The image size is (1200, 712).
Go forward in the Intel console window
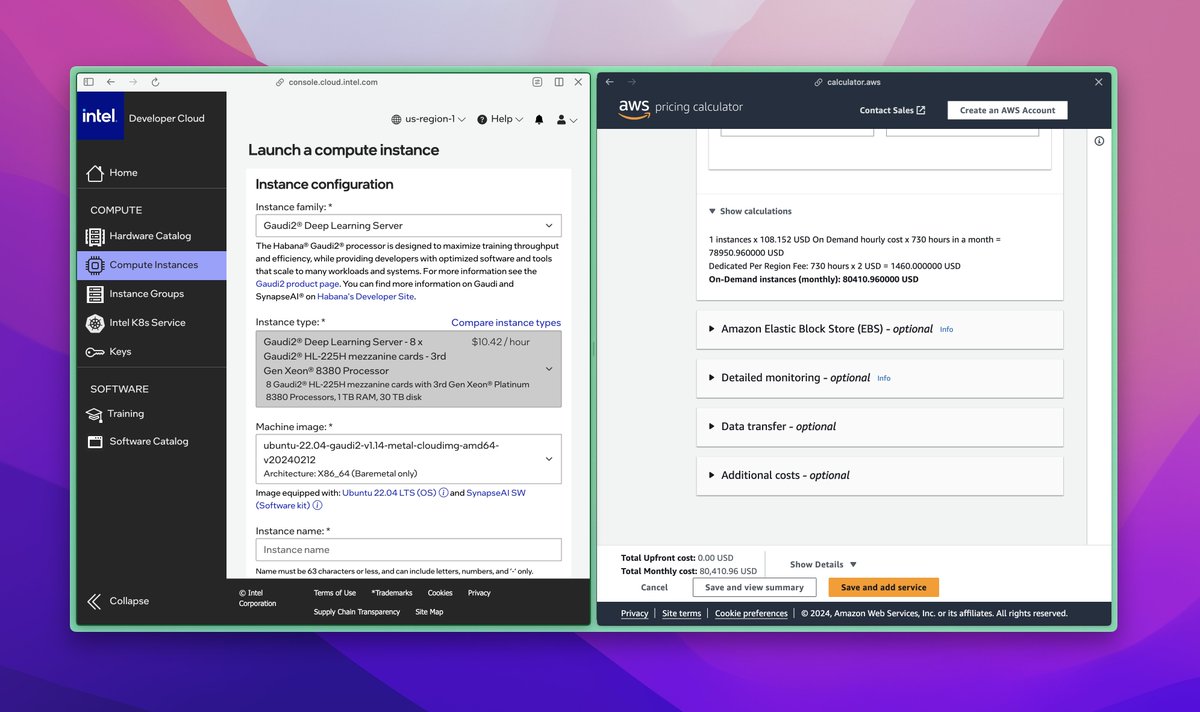[133, 82]
